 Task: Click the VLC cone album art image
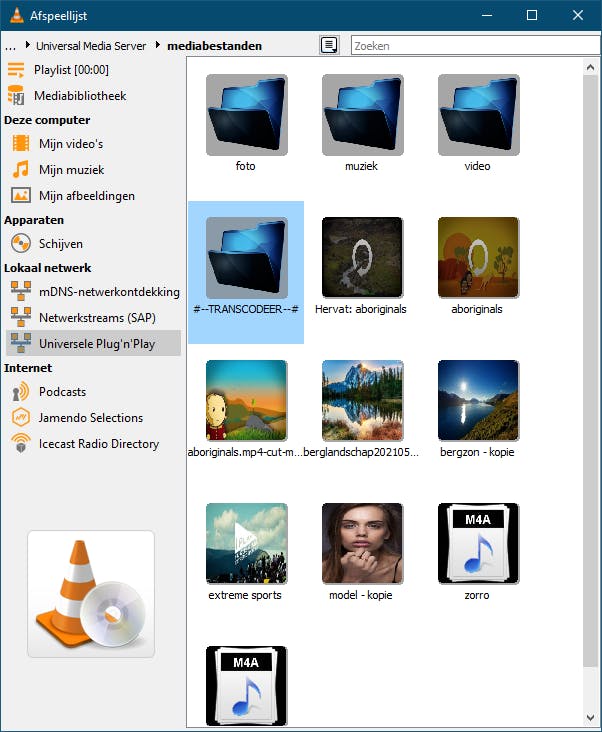(x=91, y=594)
